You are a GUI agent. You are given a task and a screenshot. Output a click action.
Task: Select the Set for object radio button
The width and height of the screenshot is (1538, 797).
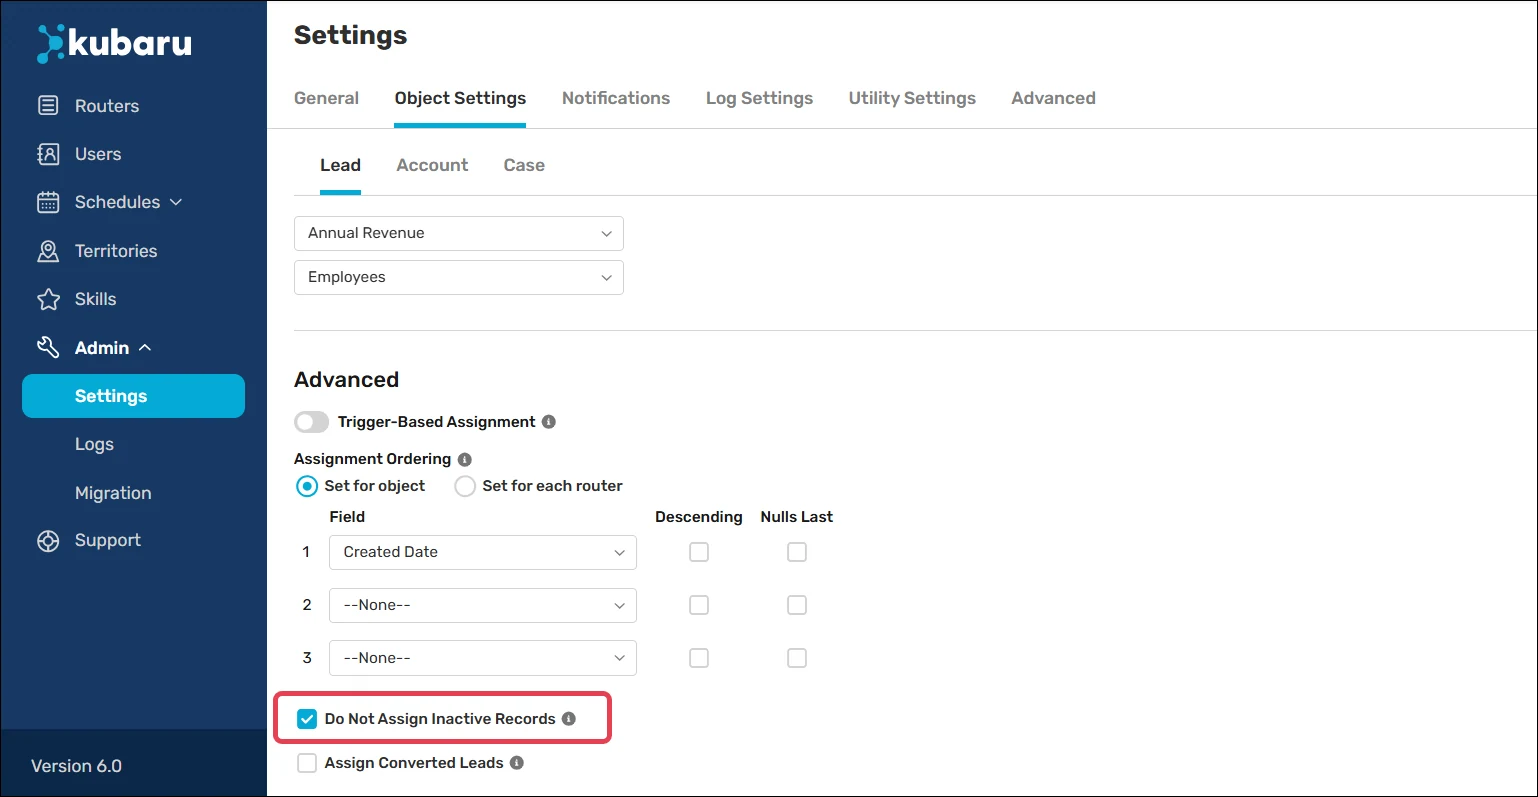point(307,486)
